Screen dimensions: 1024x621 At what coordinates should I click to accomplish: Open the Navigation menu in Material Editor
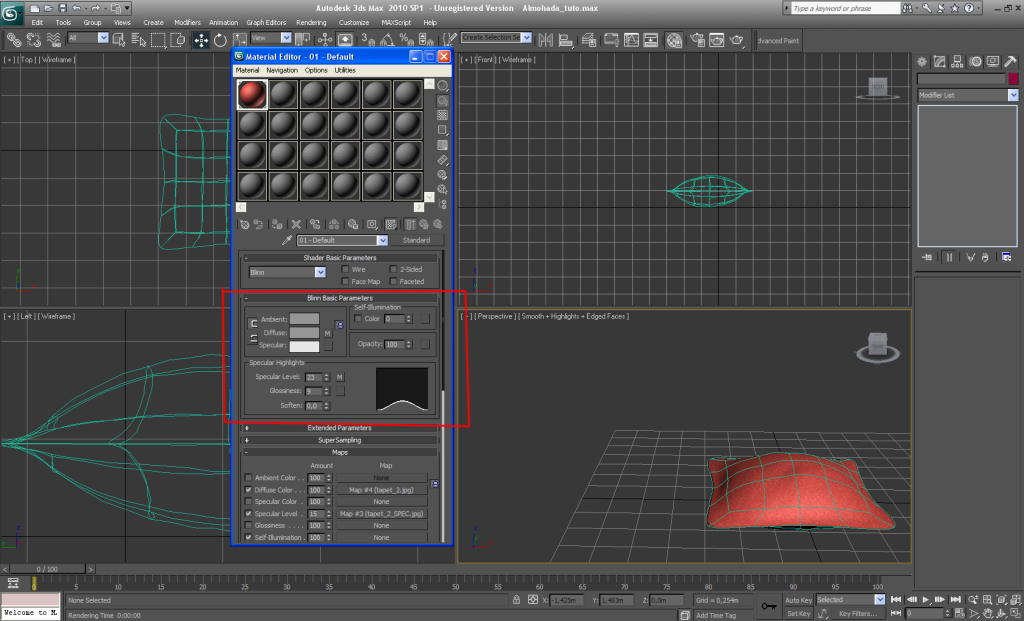coord(282,71)
